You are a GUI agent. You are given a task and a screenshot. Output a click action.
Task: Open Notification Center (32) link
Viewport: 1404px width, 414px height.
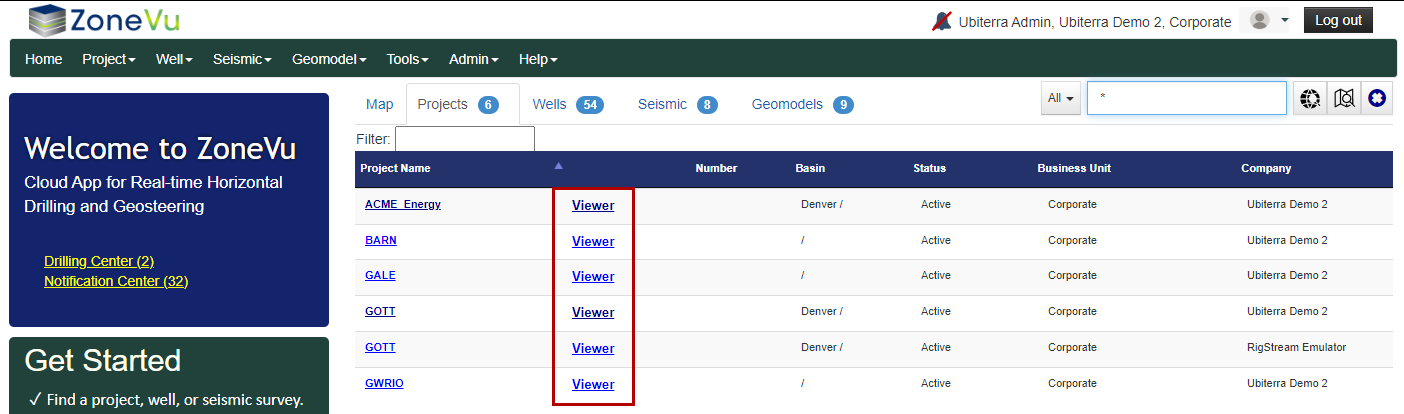(x=116, y=281)
